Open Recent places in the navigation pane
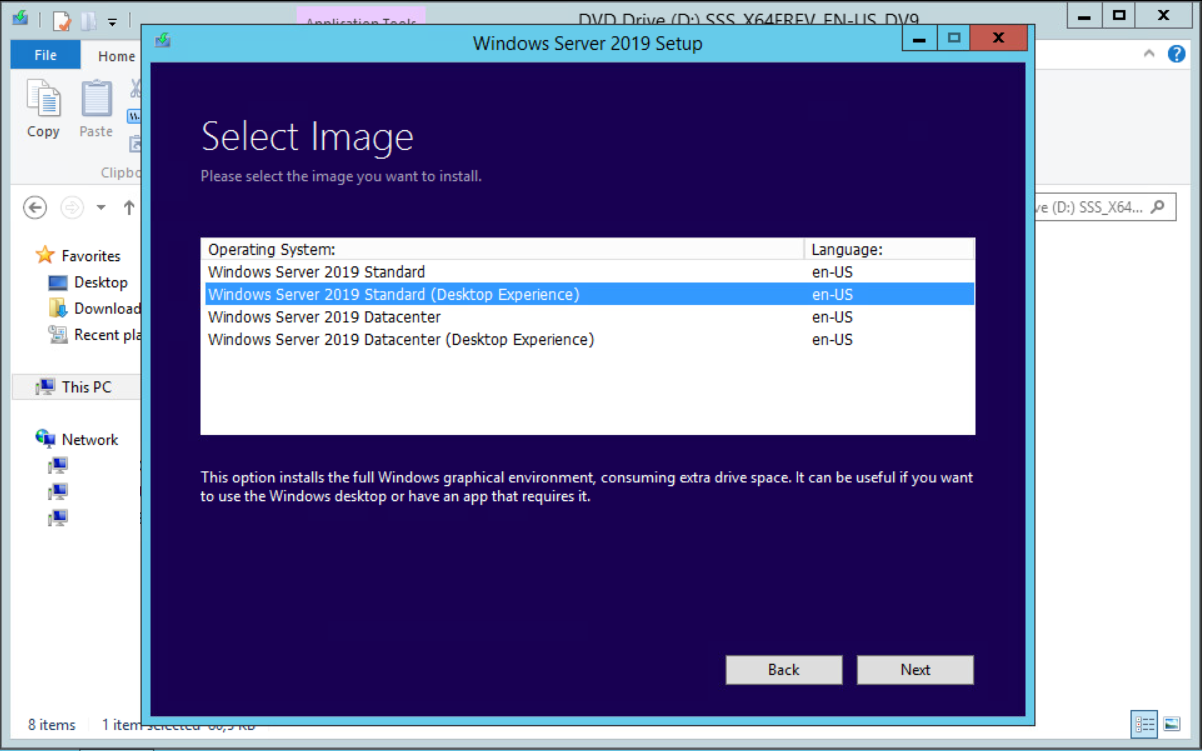Image resolution: width=1202 pixels, height=751 pixels. click(107, 335)
